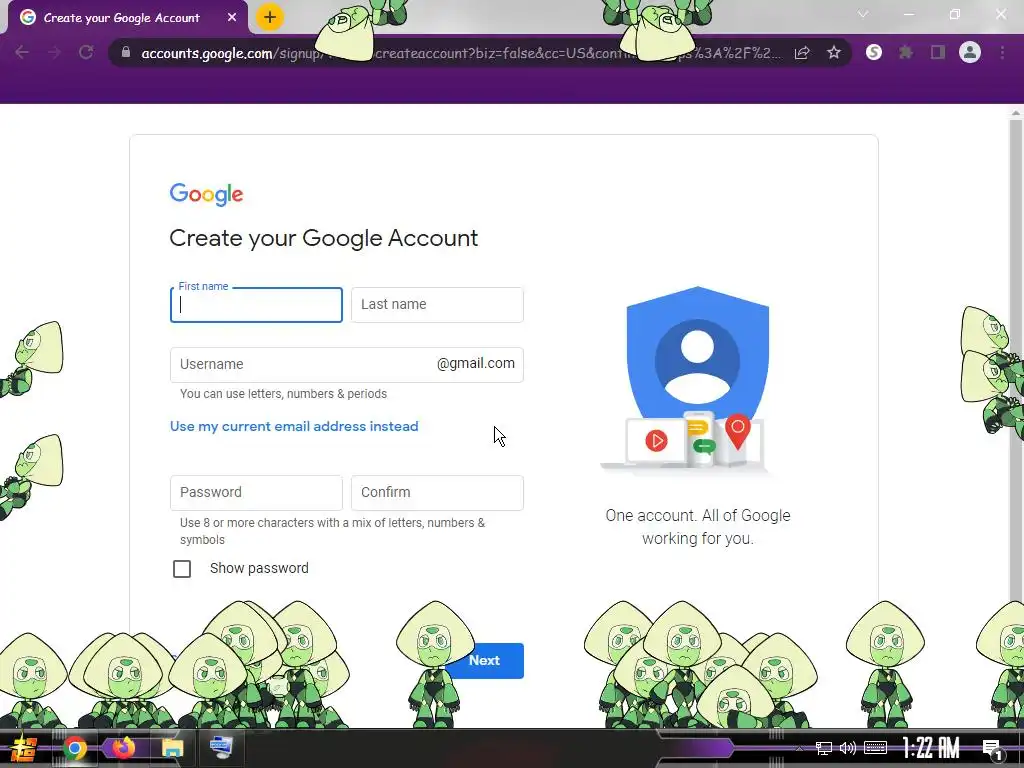Click the Confirm password field
The image size is (1024, 768).
pos(437,492)
